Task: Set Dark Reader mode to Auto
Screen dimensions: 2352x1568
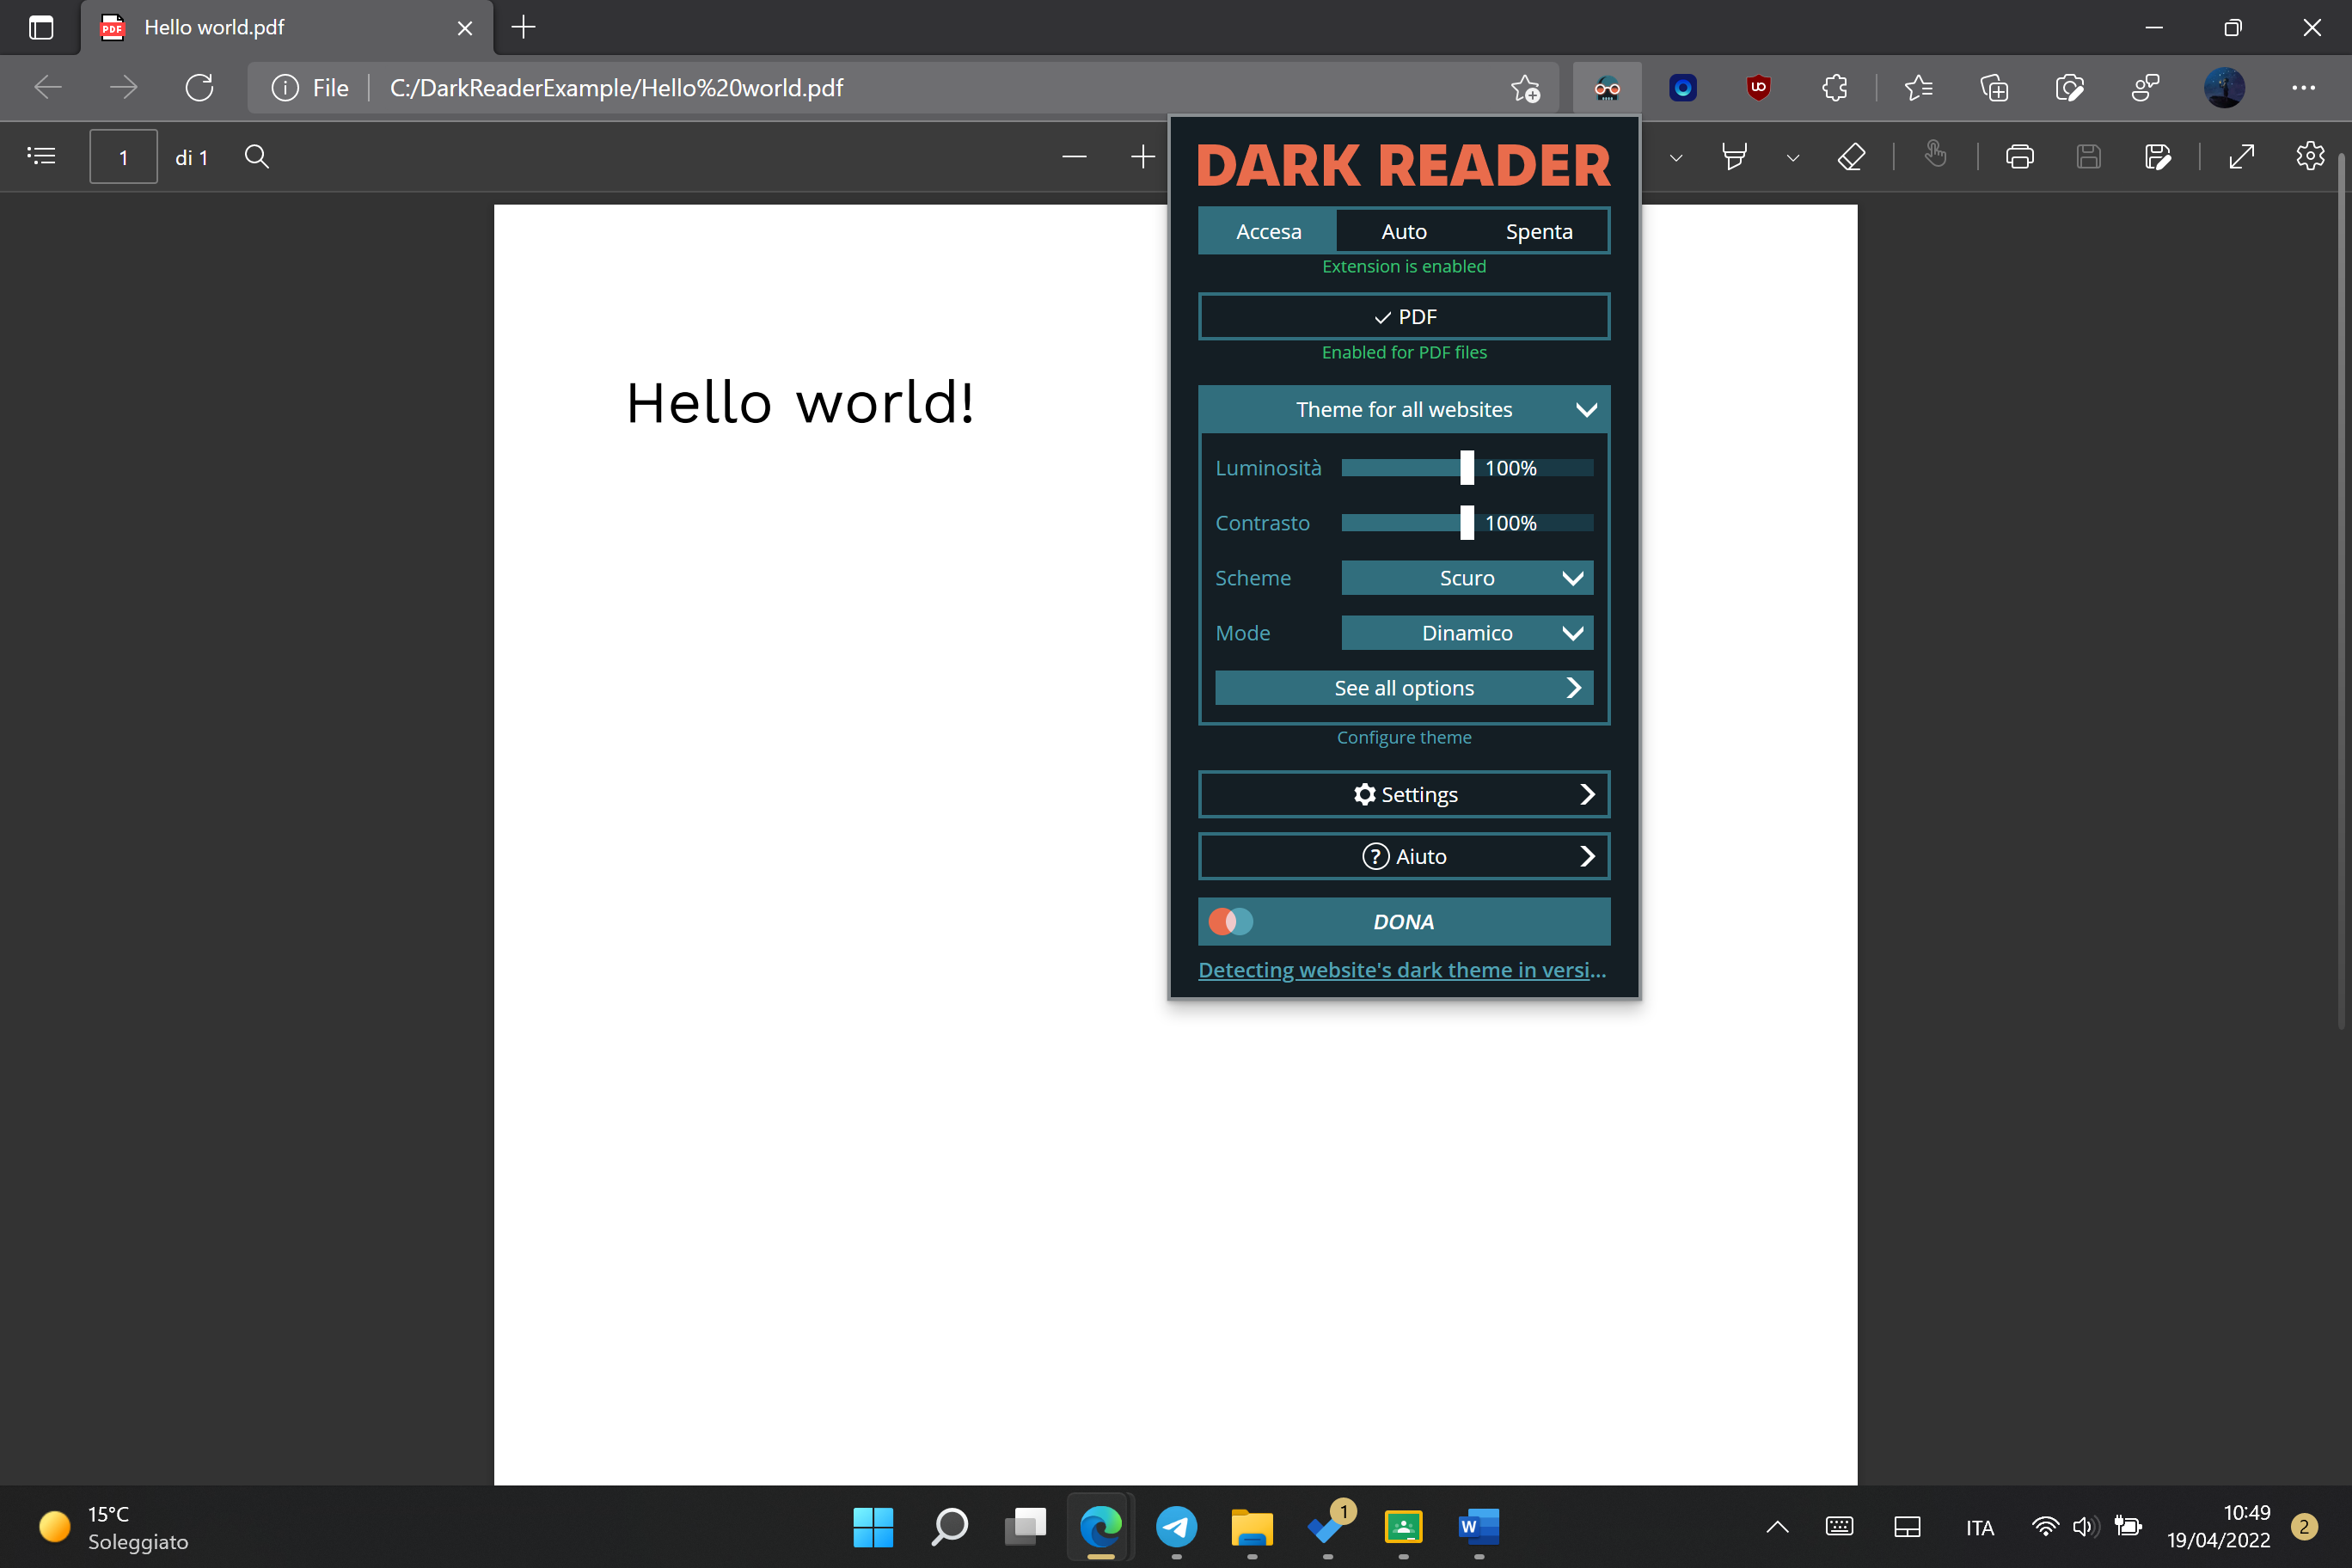Action: [1404, 230]
